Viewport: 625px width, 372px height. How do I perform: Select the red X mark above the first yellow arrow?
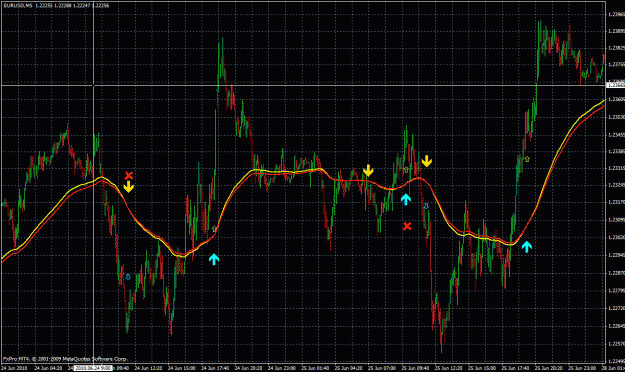[x=128, y=175]
